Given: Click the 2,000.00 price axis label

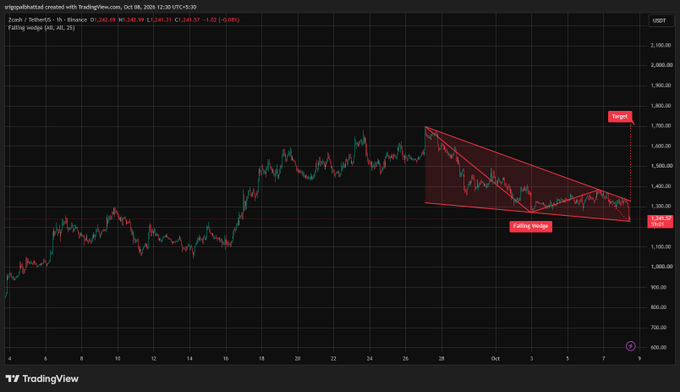Looking at the screenshot, I should pyautogui.click(x=661, y=65).
